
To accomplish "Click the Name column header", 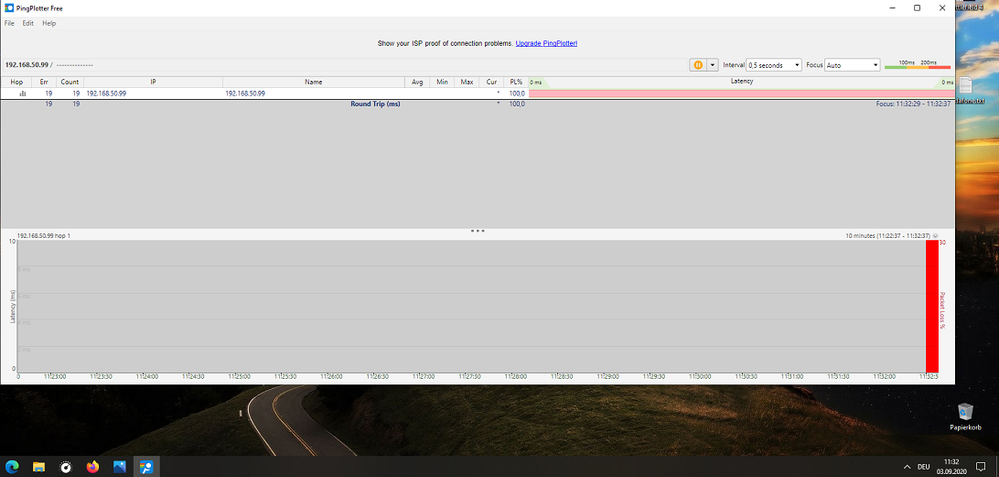I will [313, 82].
